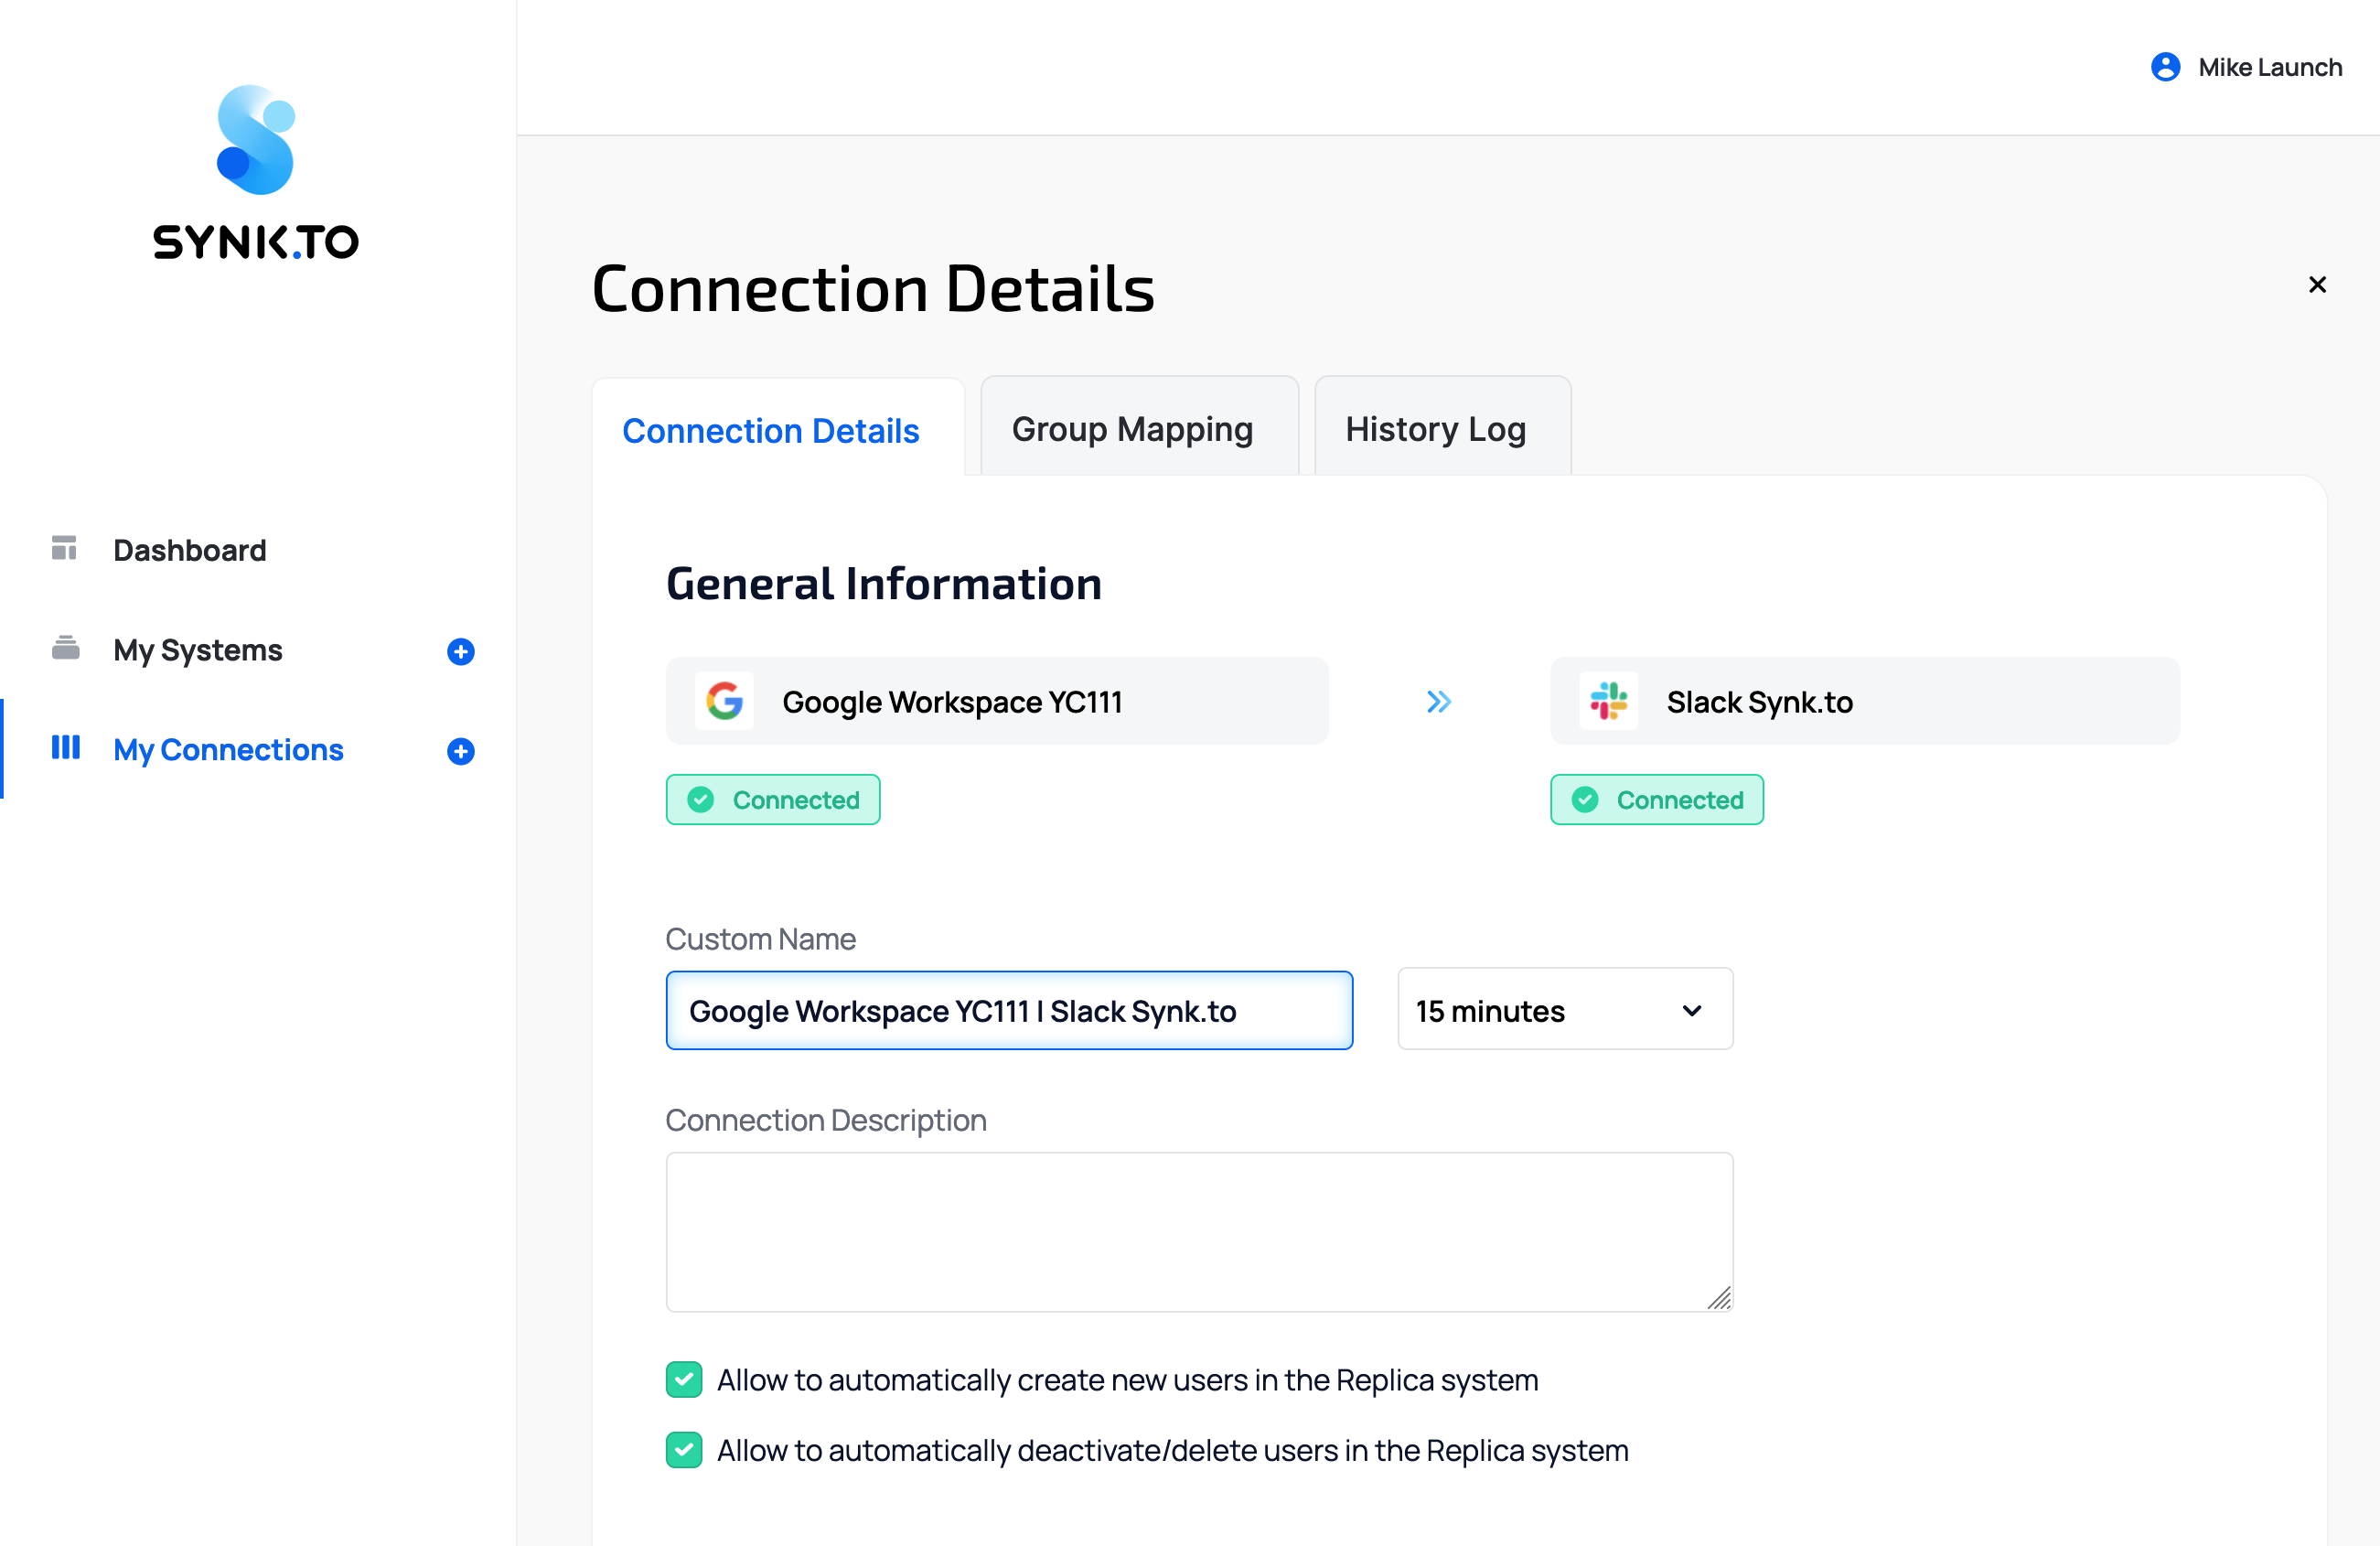The image size is (2380, 1546).
Task: Go to Dashboard in sidebar
Action: click(x=190, y=550)
